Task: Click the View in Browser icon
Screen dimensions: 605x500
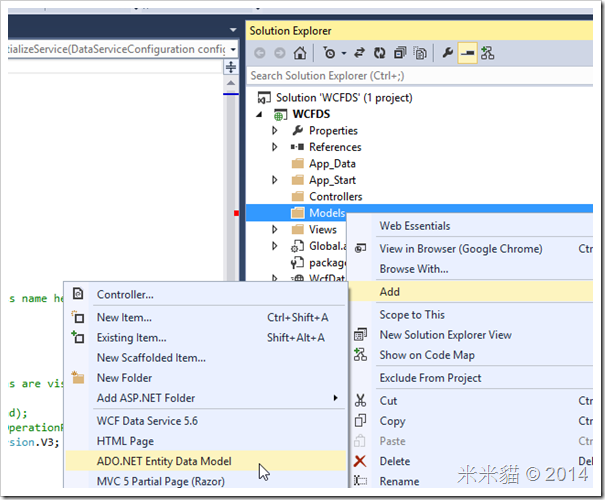Action: point(360,248)
